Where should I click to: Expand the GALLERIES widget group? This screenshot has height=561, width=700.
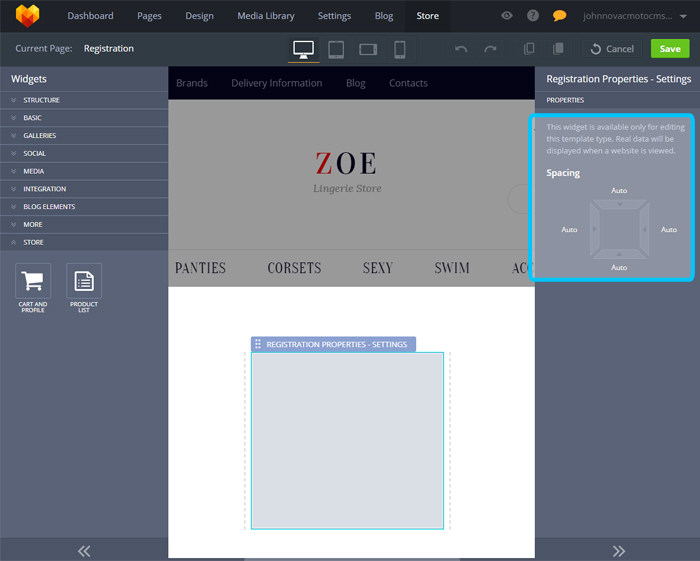pyautogui.click(x=84, y=136)
